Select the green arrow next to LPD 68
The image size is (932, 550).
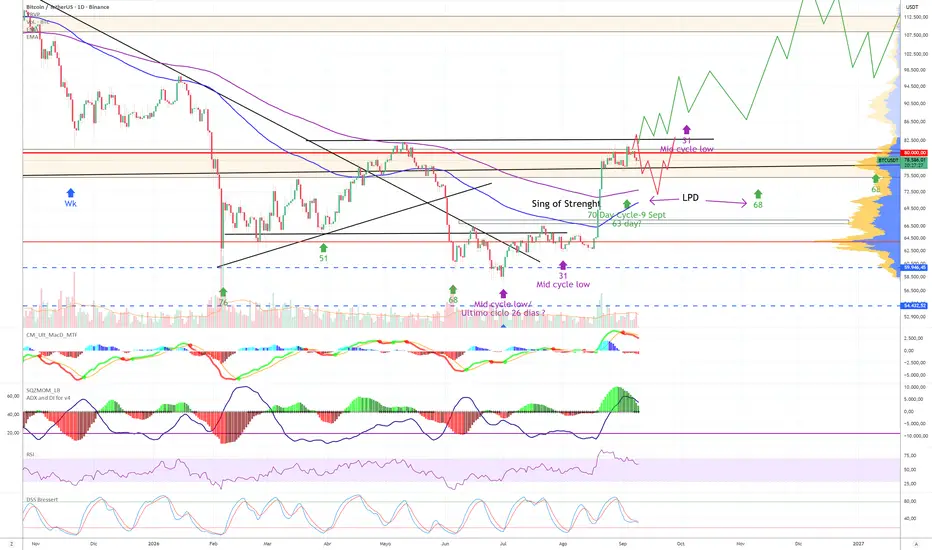(x=758, y=194)
